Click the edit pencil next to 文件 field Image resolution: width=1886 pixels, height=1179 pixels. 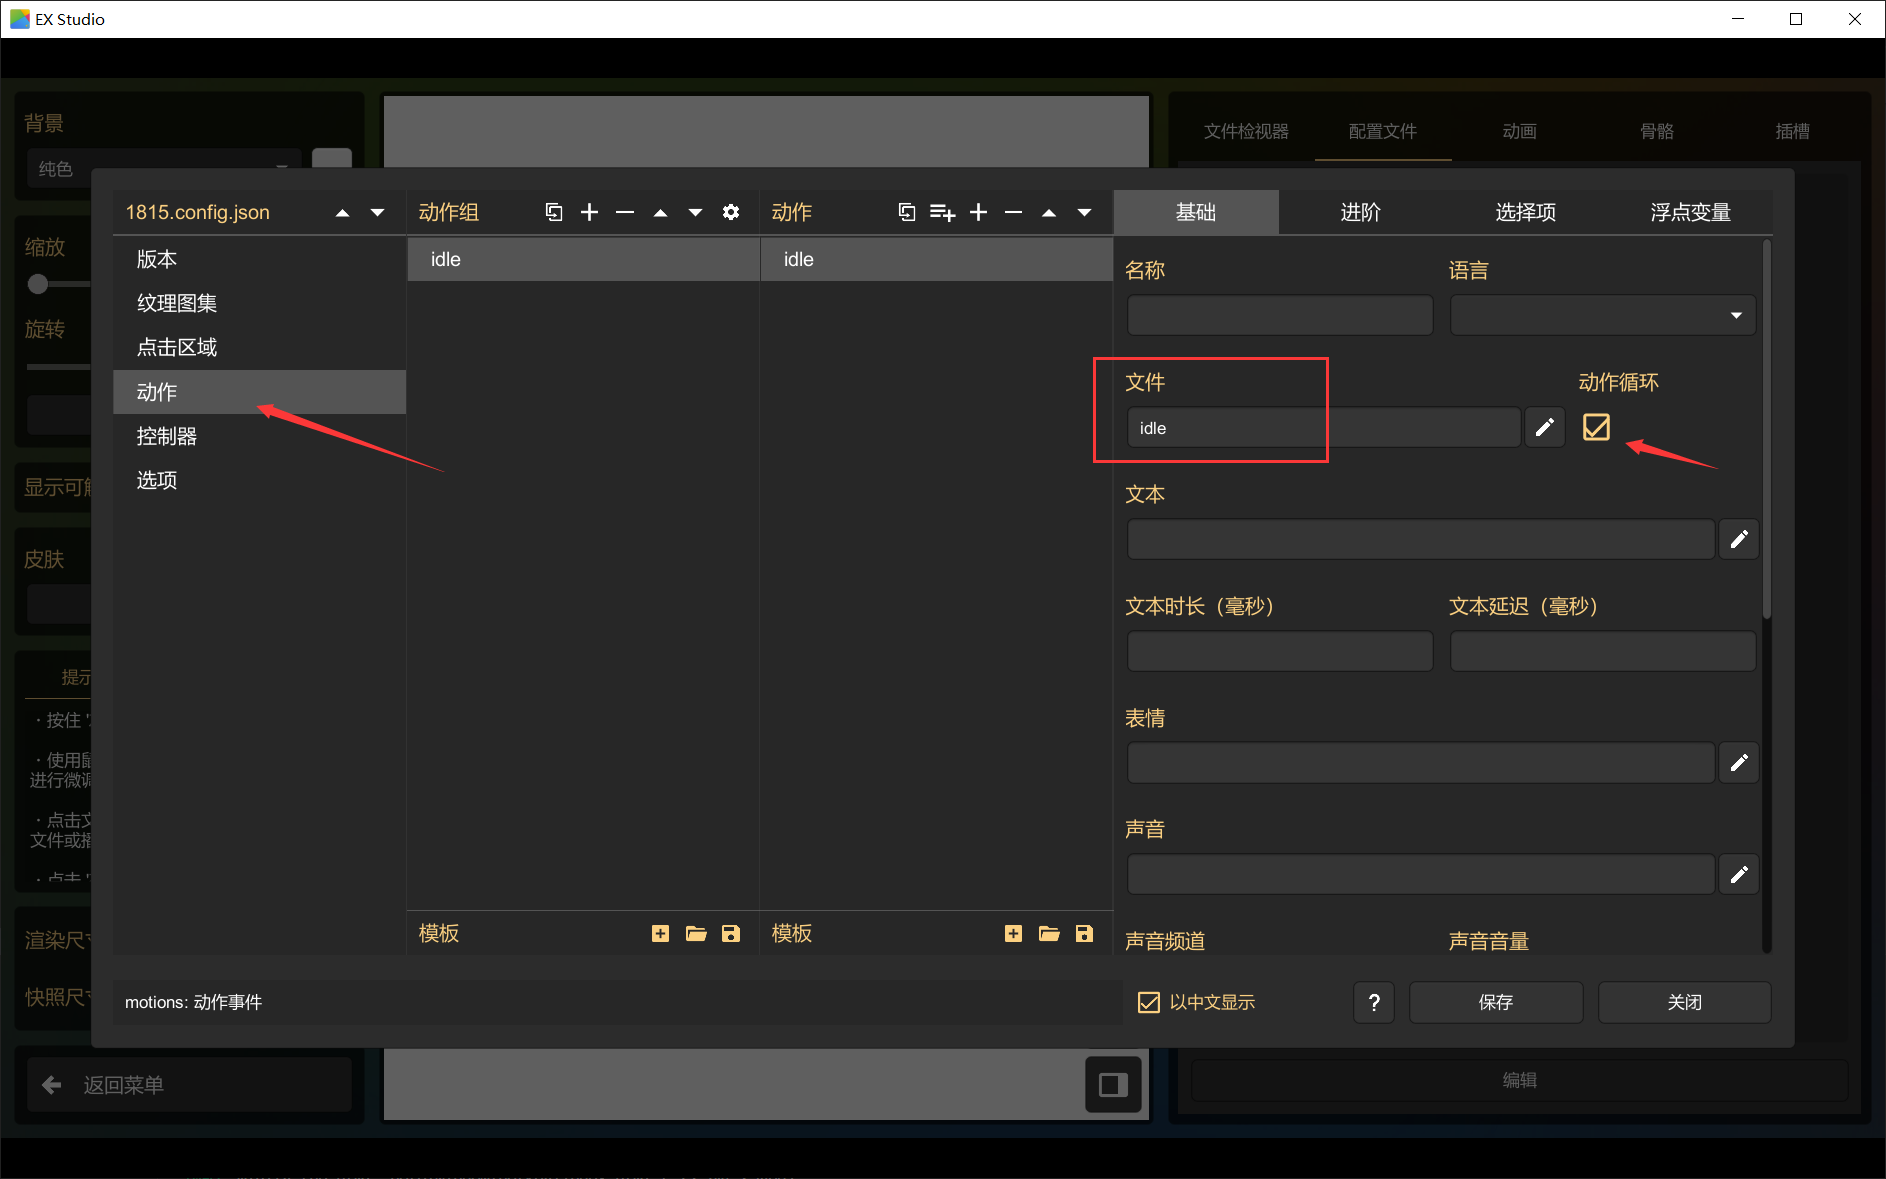1545,428
